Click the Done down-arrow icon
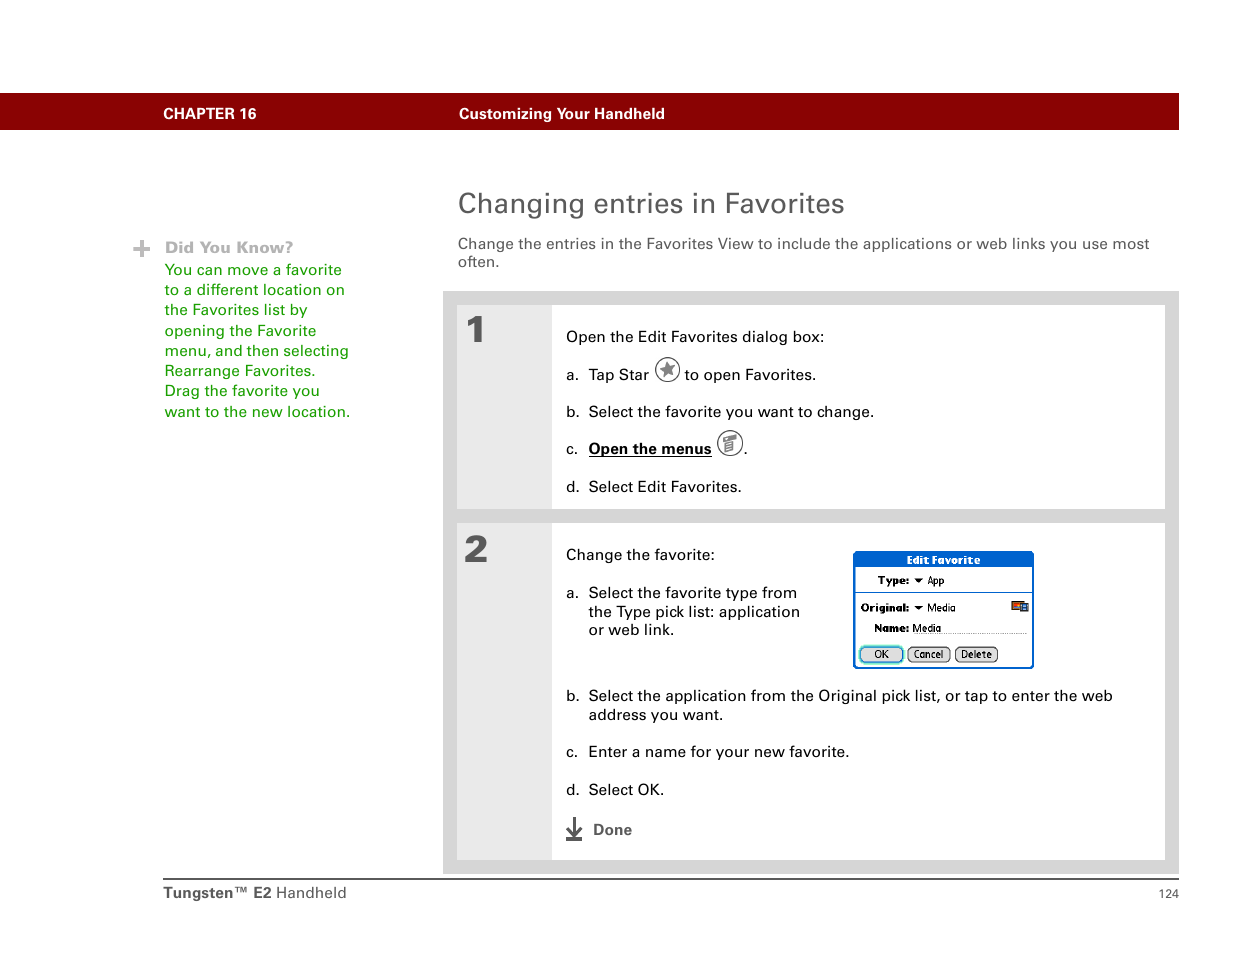This screenshot has height=954, width=1235. 574,829
